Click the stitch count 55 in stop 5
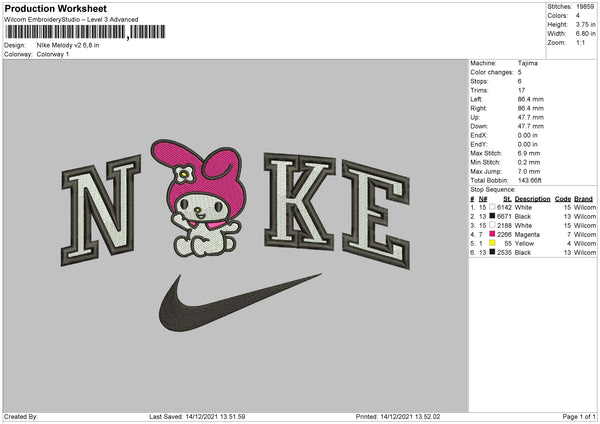 pyautogui.click(x=508, y=243)
